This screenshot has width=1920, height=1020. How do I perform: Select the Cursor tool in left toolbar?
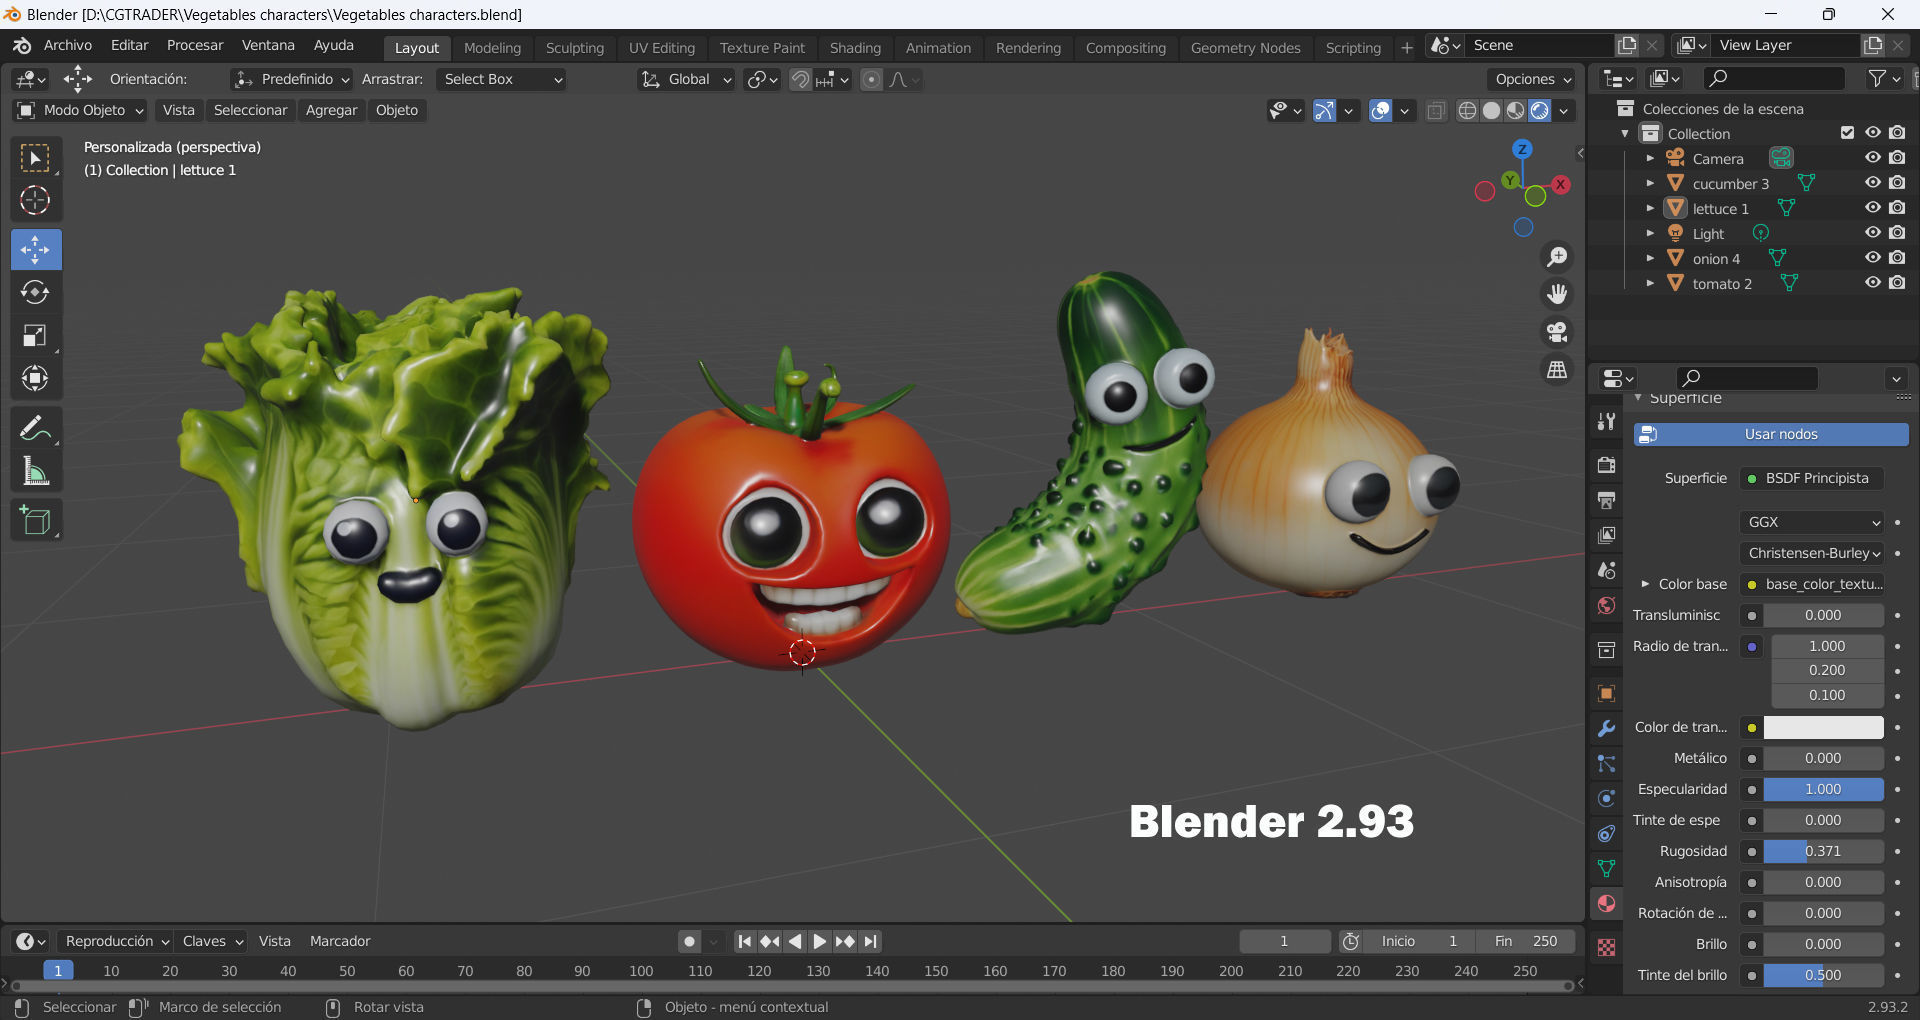(35, 201)
